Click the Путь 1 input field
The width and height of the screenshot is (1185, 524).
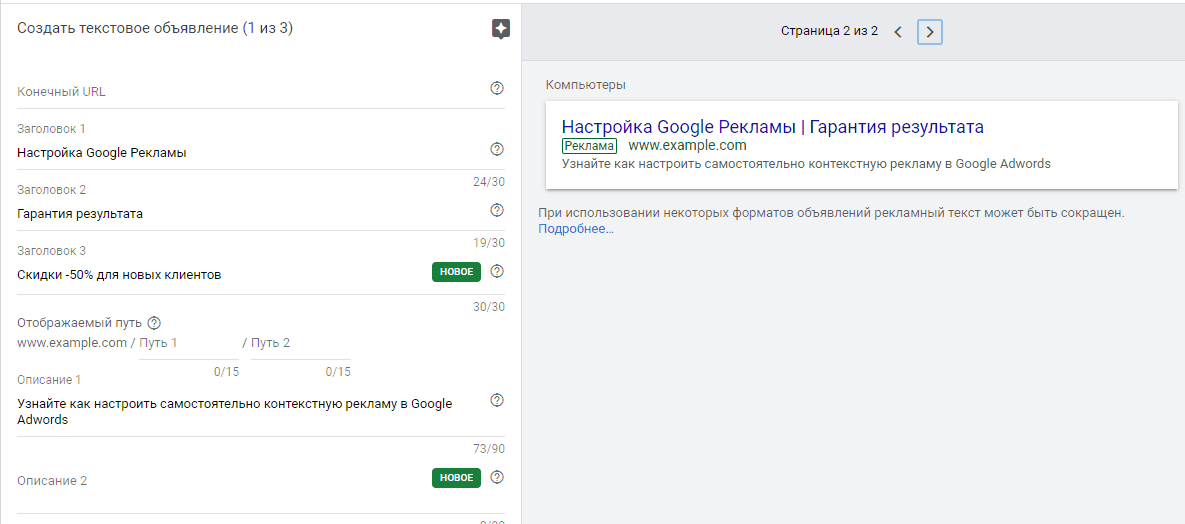(189, 343)
